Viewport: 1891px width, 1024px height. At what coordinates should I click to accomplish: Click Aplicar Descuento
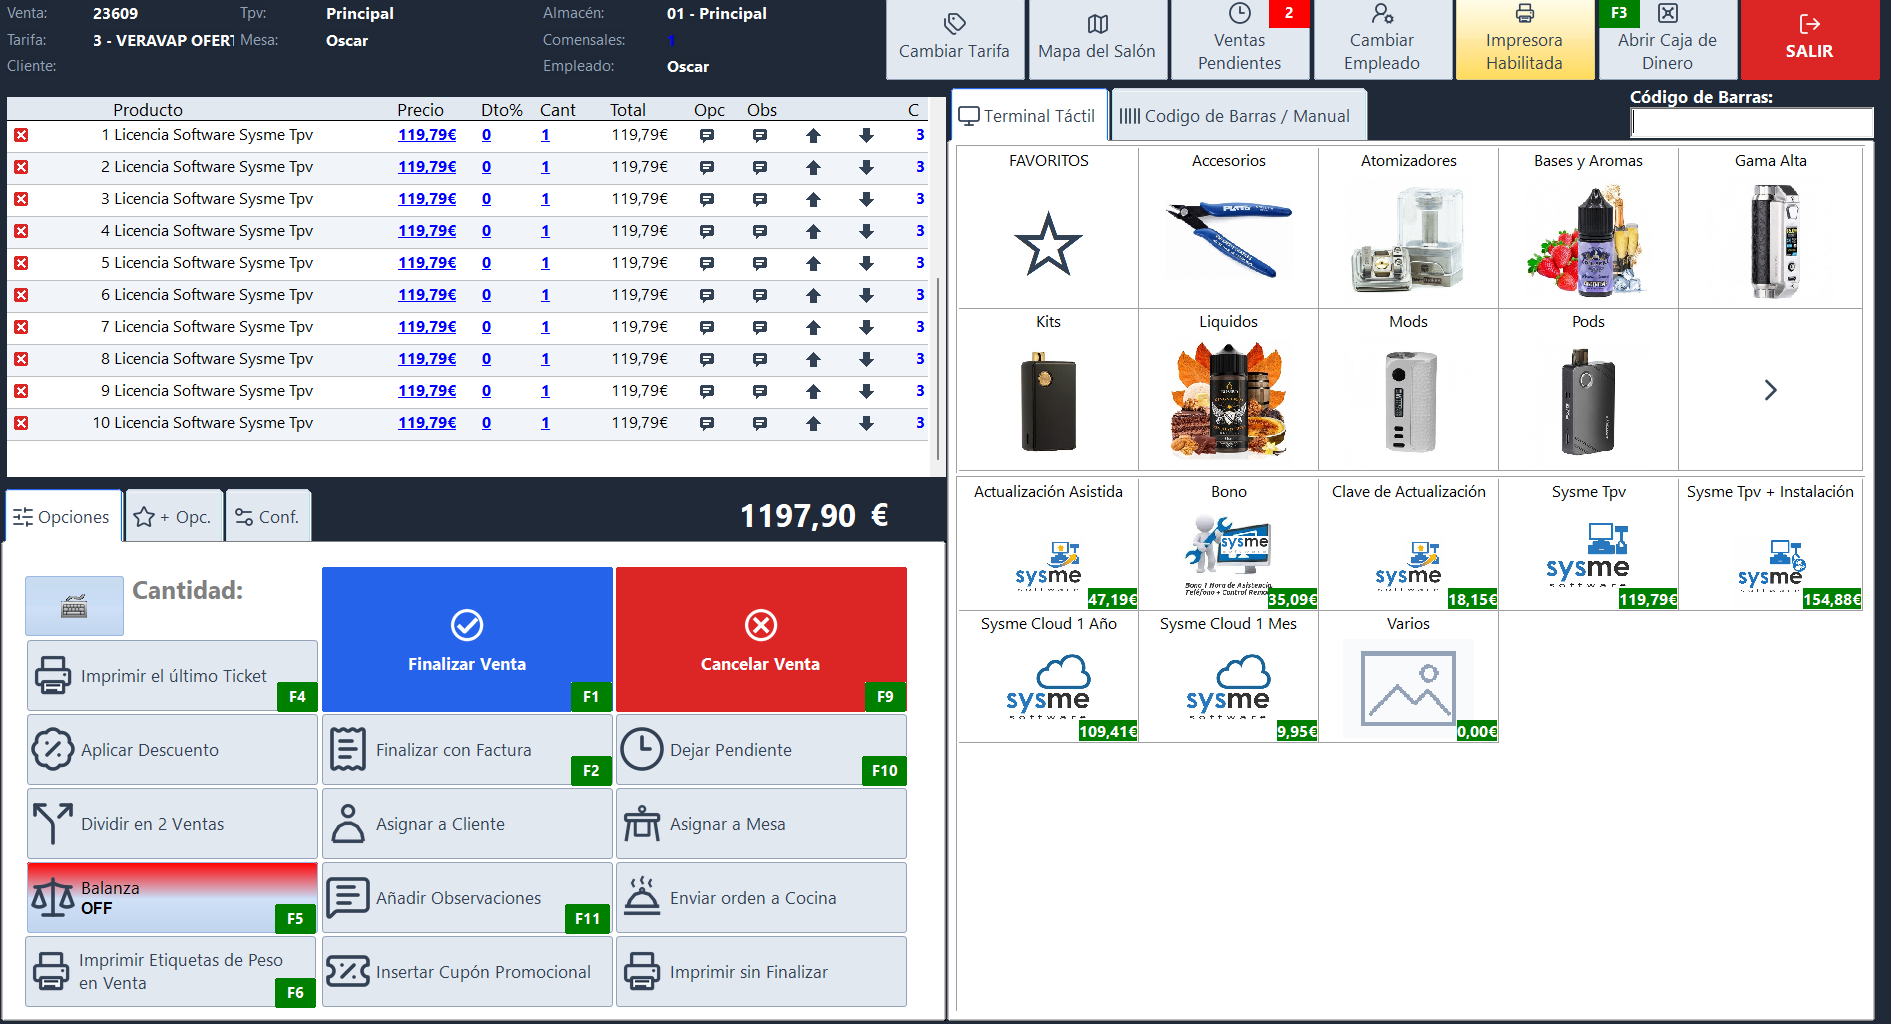tap(172, 750)
